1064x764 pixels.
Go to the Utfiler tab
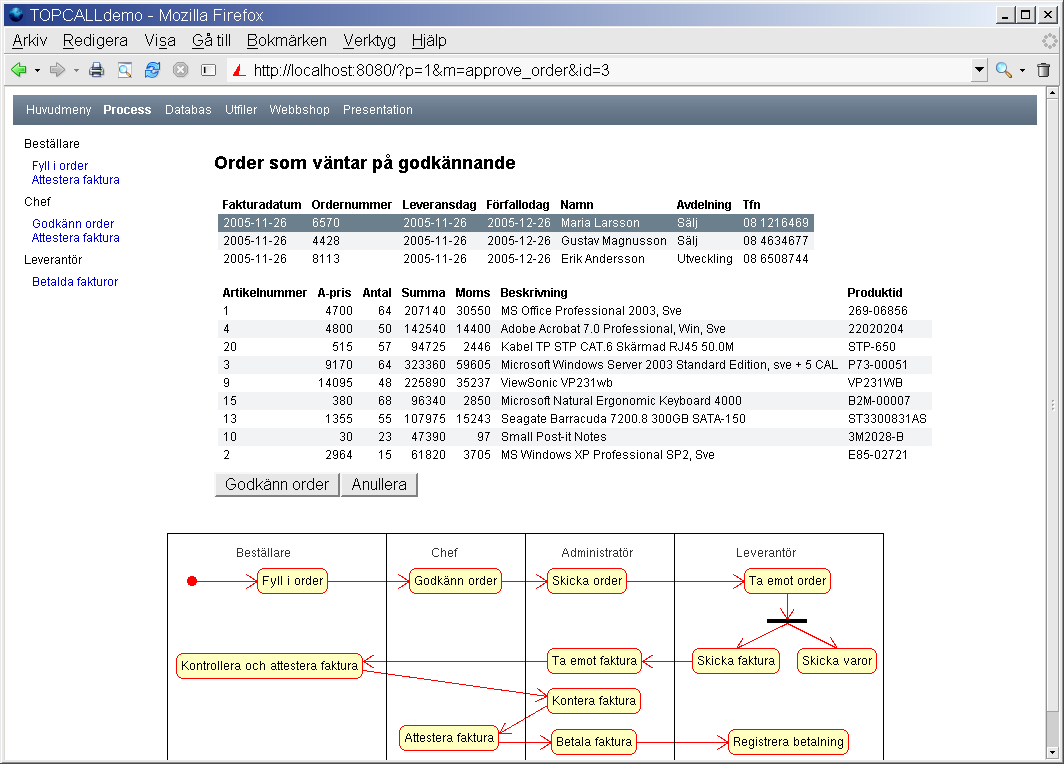click(x=241, y=110)
